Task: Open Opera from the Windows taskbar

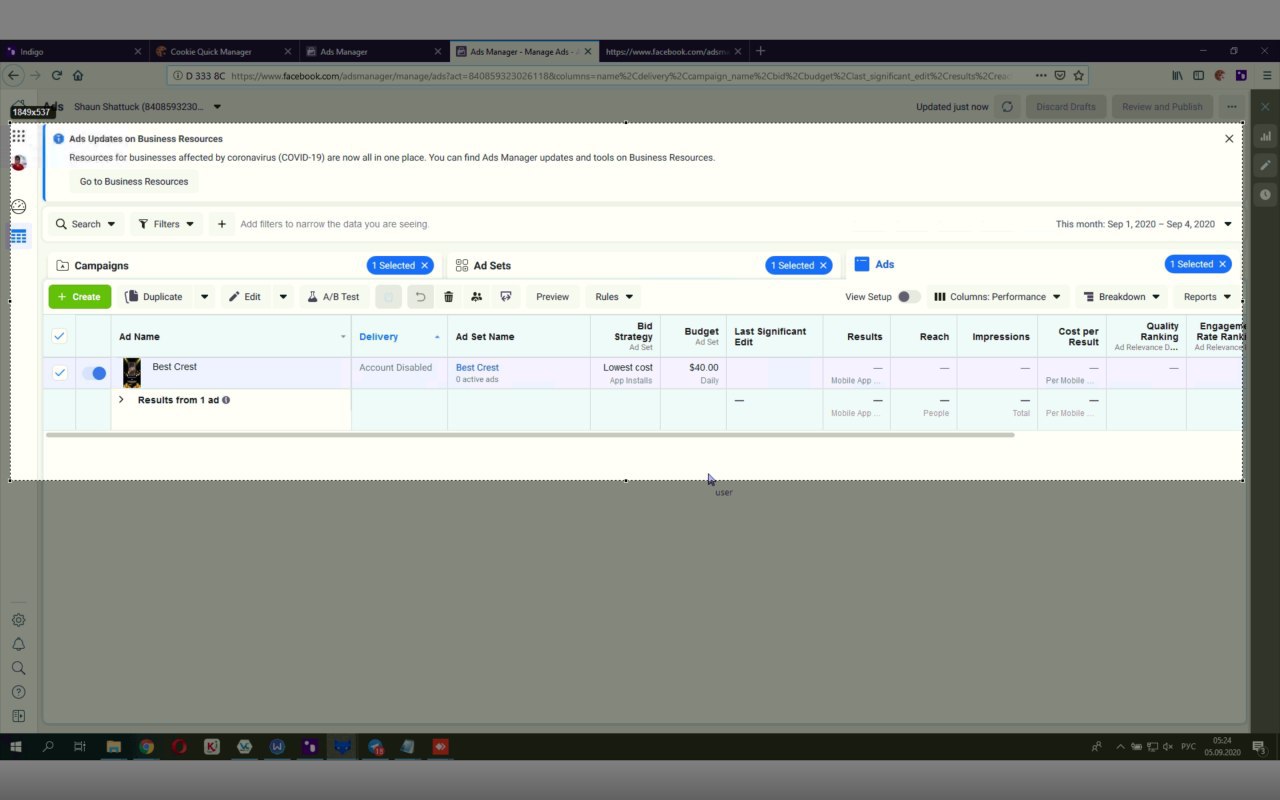Action: click(179, 747)
